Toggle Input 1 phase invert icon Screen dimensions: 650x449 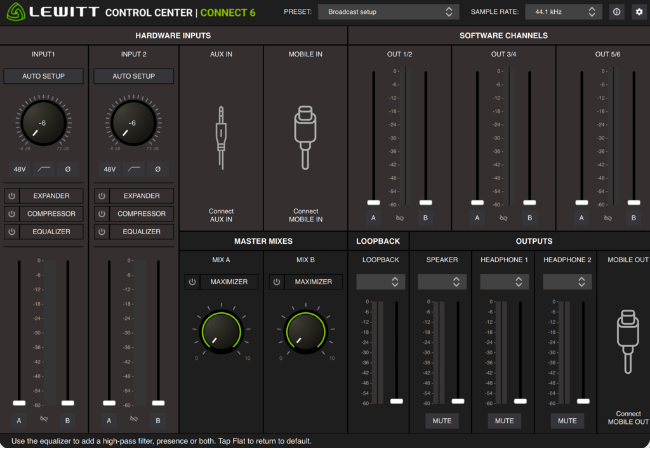[x=68, y=169]
